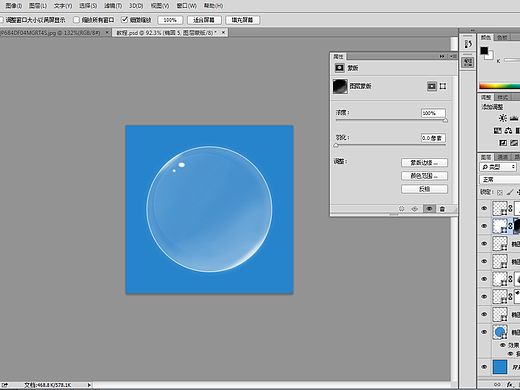Open the 选择(S) menu
This screenshot has width=520, height=390.
[x=88, y=6]
